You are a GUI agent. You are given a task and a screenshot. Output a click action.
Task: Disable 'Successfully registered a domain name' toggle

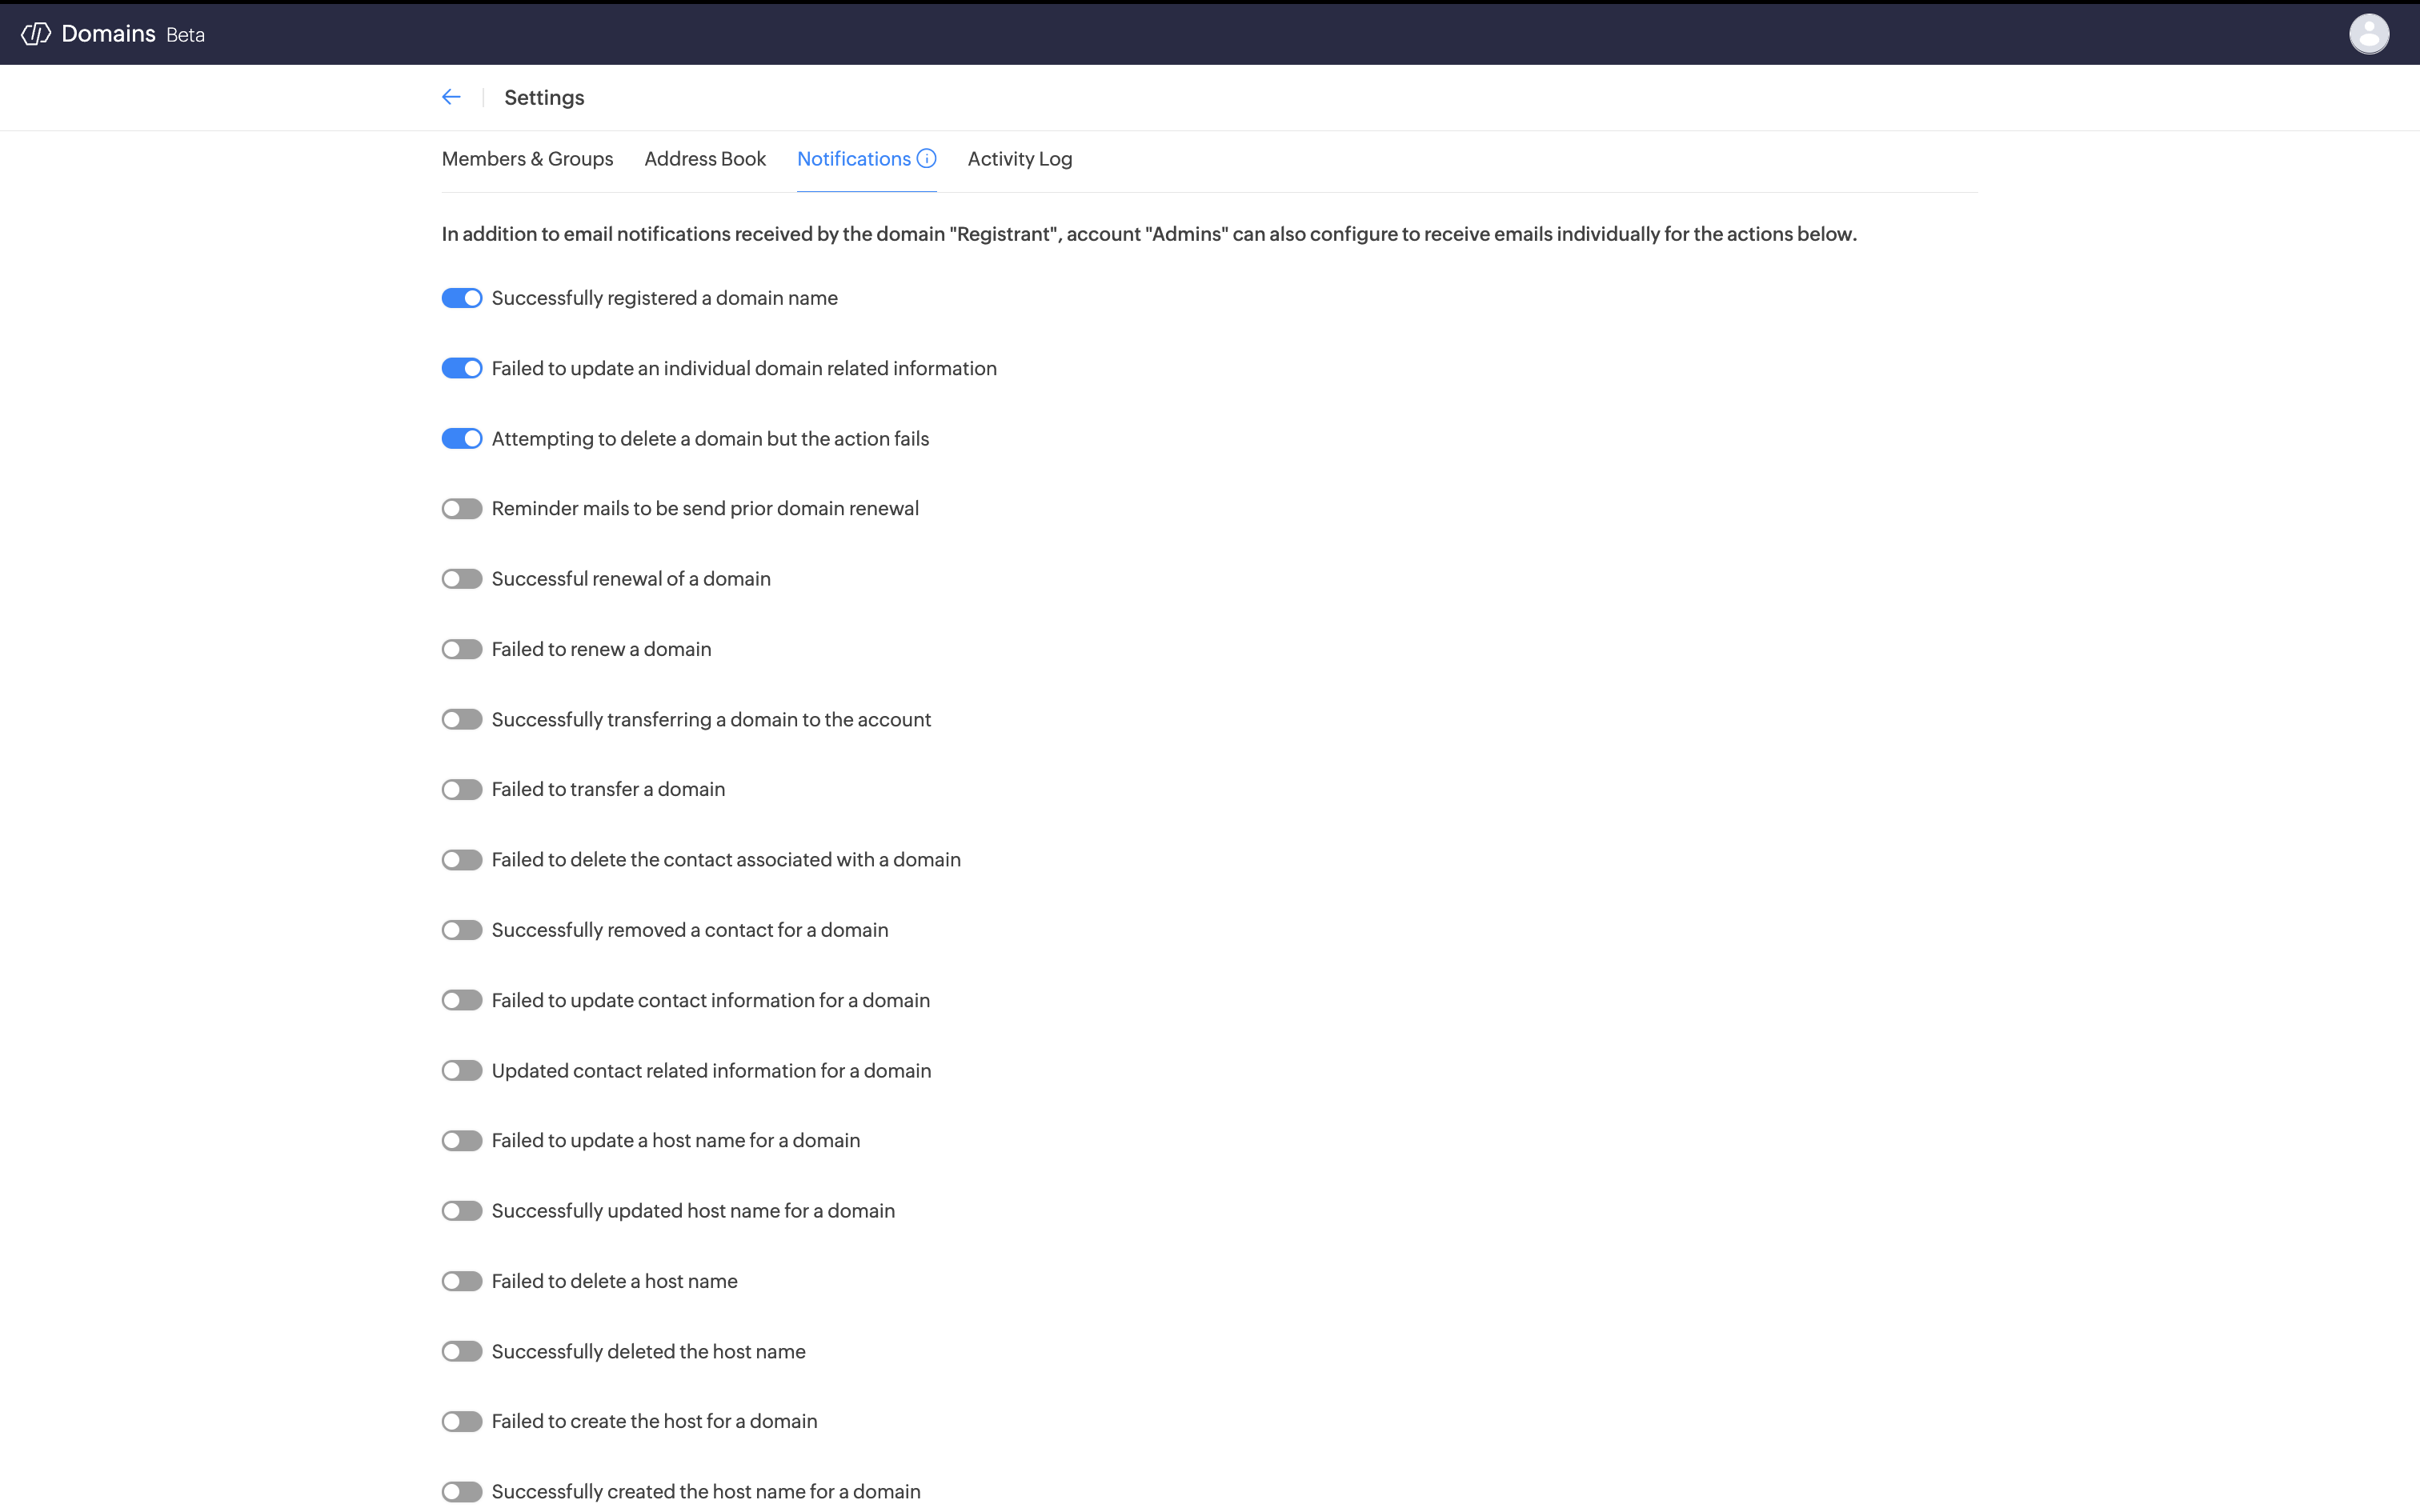[462, 298]
